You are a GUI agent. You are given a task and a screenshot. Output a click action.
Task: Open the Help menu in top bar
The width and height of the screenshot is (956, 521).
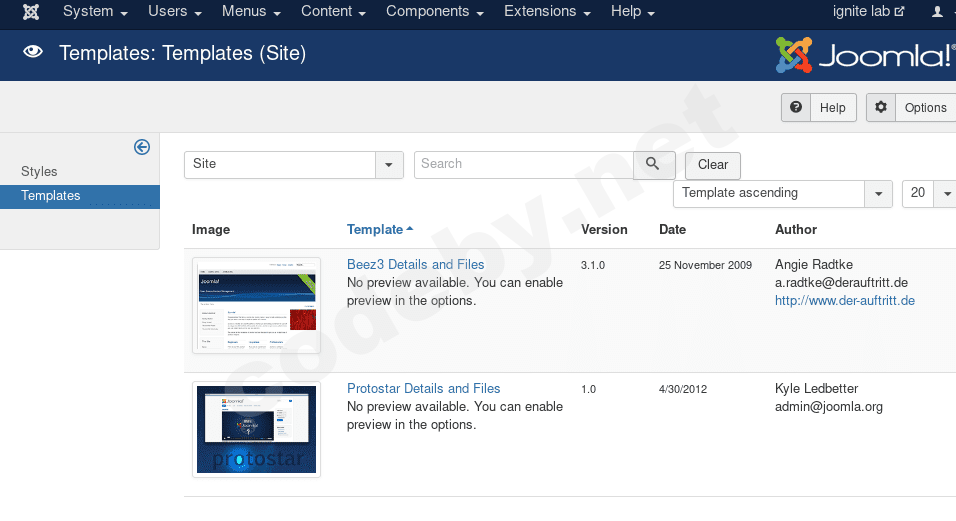633,12
